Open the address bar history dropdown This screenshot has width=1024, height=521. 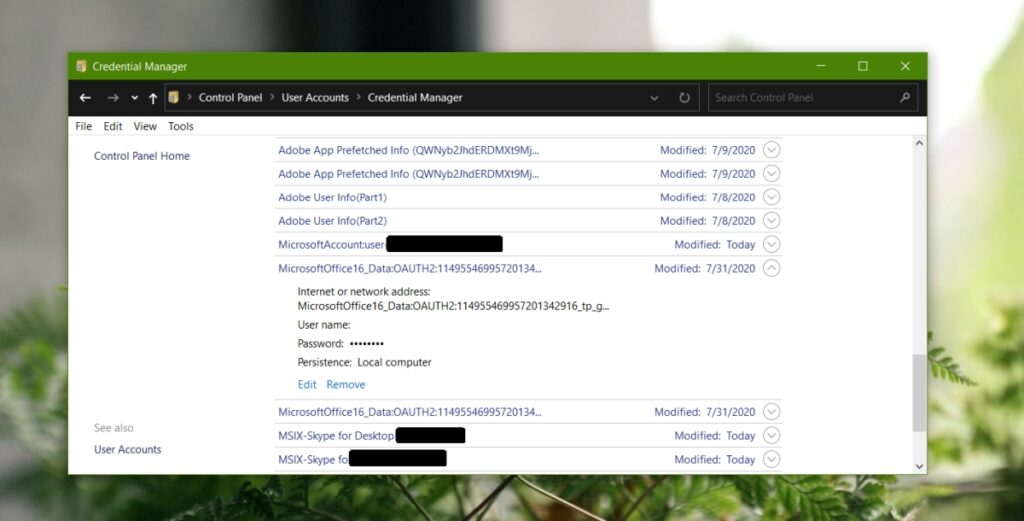click(654, 98)
